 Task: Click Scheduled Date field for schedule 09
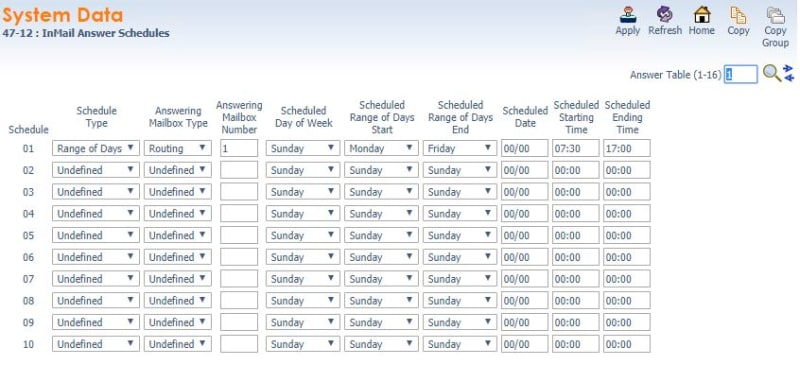click(x=524, y=322)
